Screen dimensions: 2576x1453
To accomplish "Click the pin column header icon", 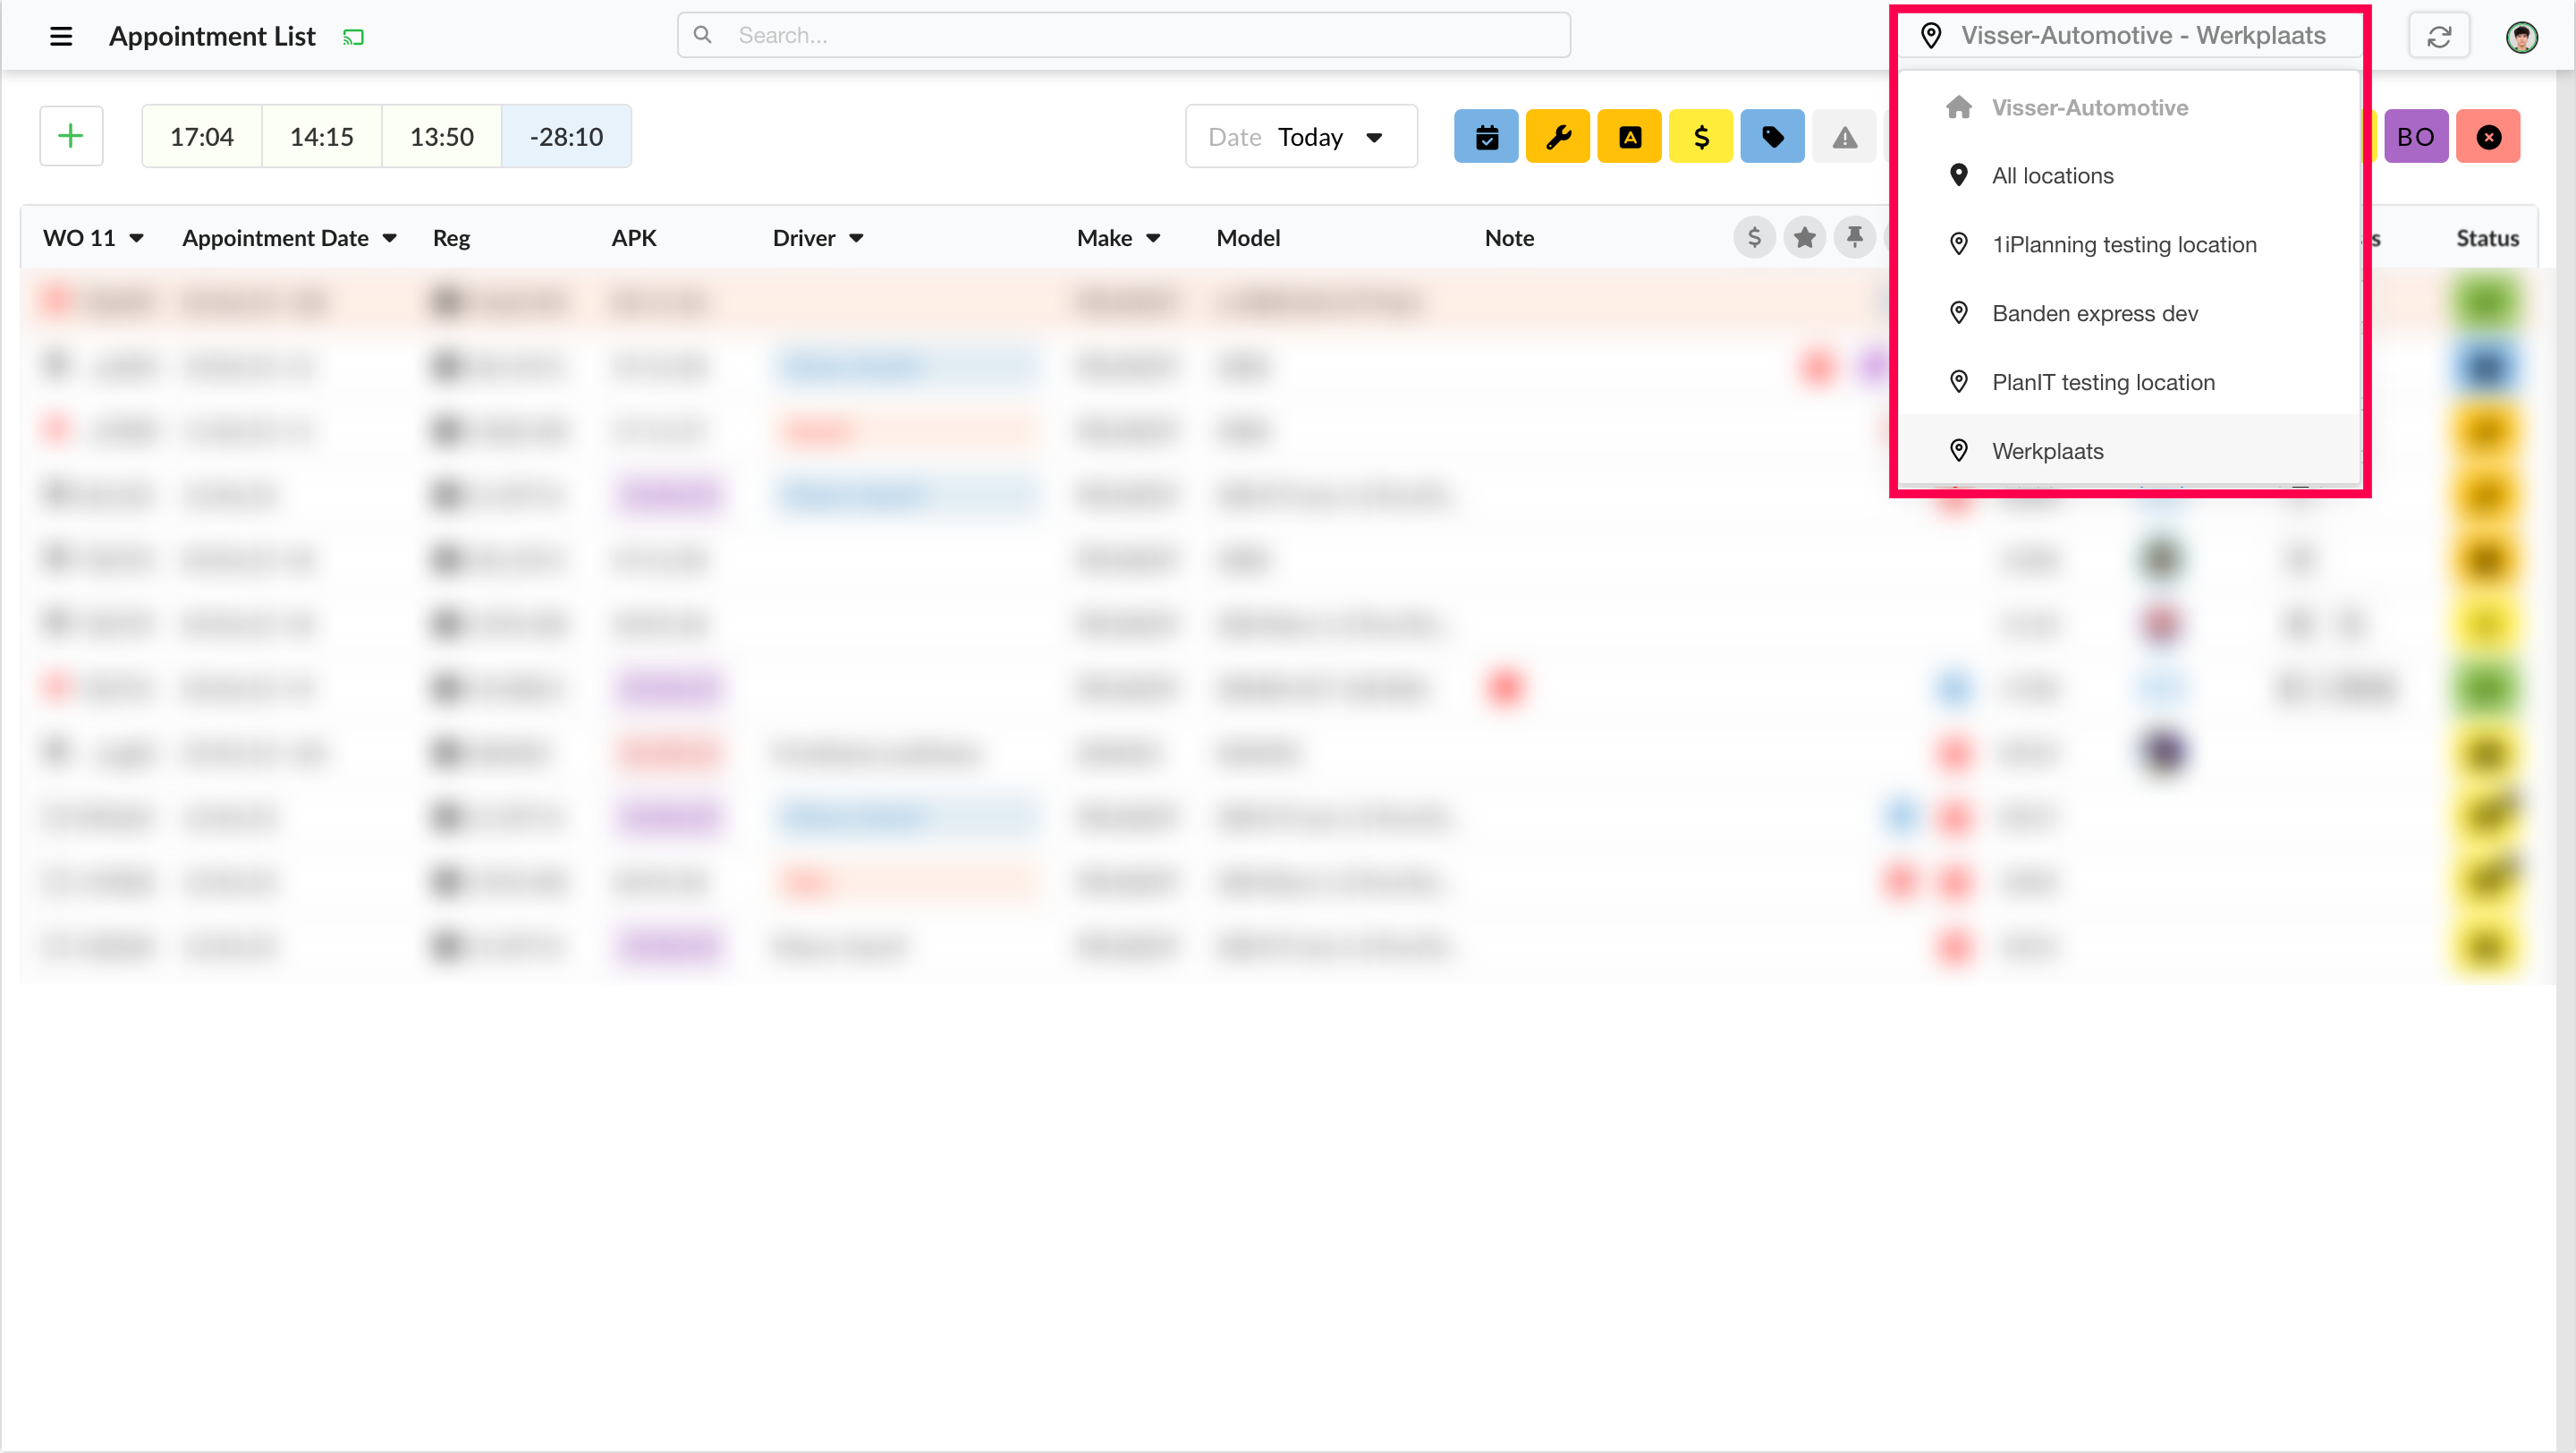I will tap(1855, 238).
